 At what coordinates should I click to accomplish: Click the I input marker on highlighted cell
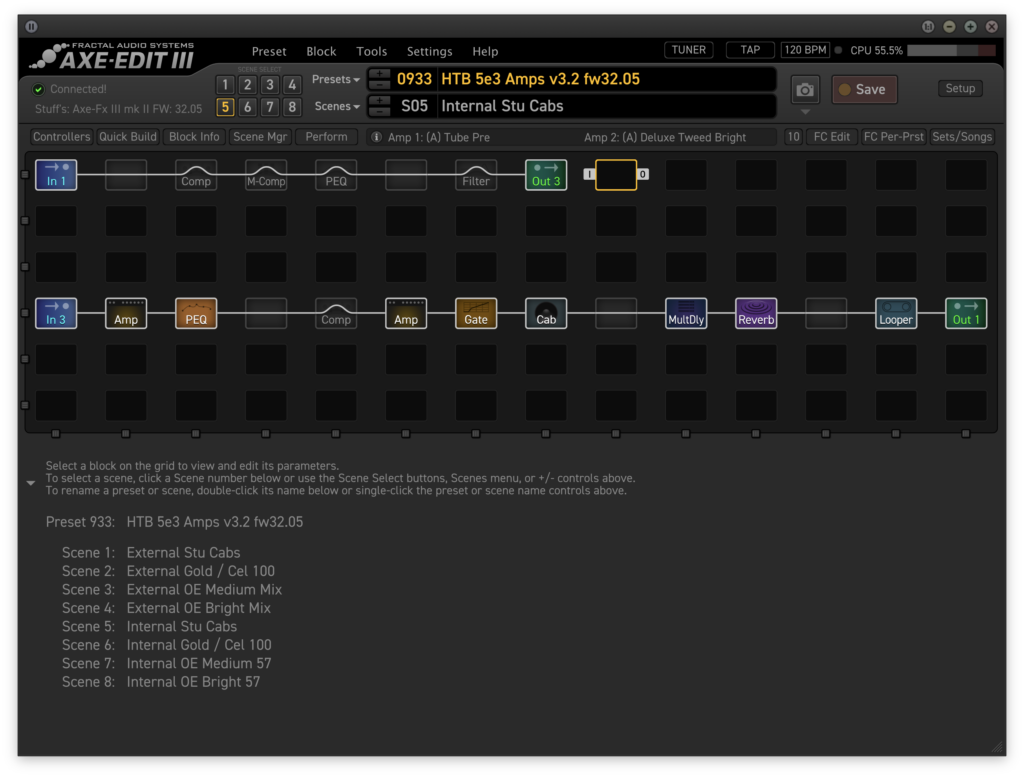[x=589, y=174]
